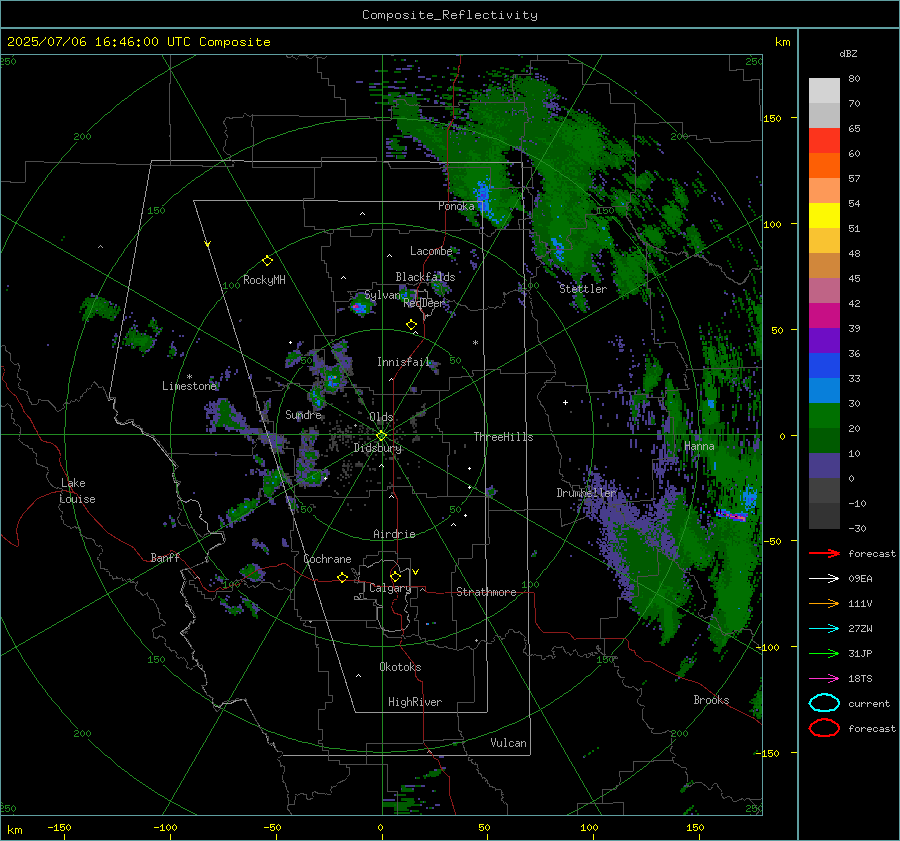Click the green 30 dBZ legend swatch
Screen dimensions: 900x841
click(x=824, y=415)
